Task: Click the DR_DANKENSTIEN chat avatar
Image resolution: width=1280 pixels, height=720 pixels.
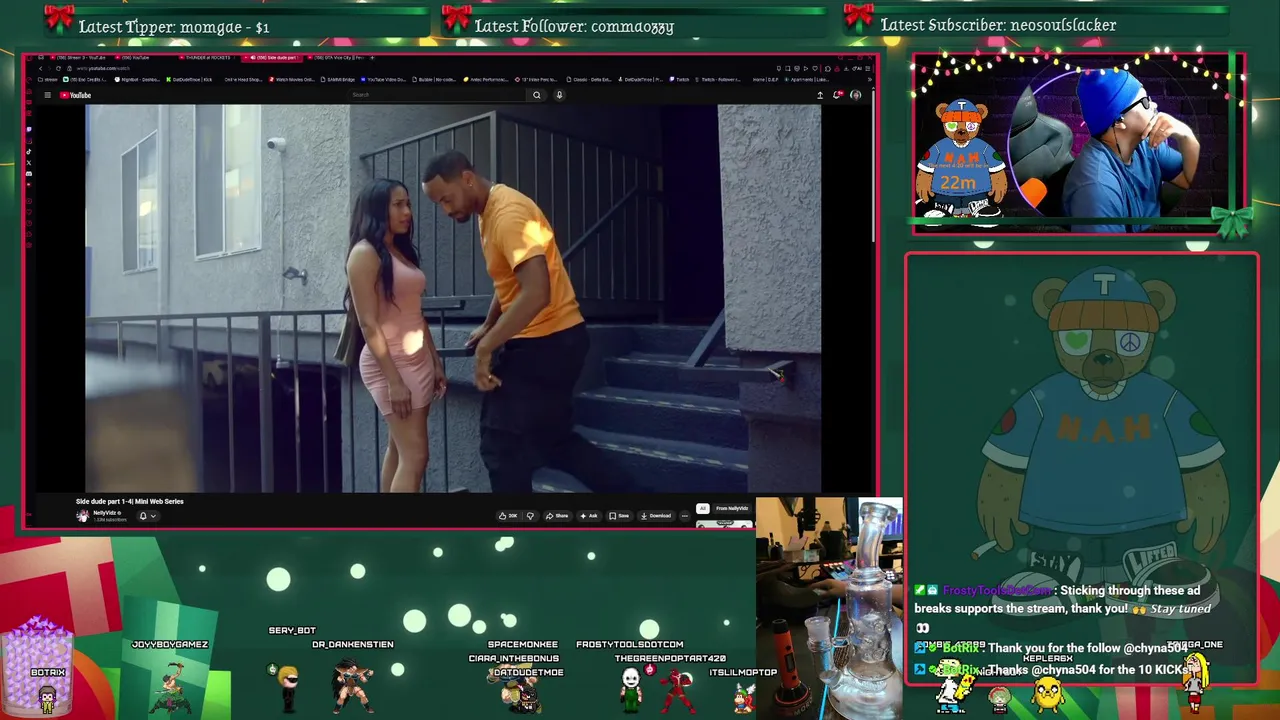Action: 352,685
